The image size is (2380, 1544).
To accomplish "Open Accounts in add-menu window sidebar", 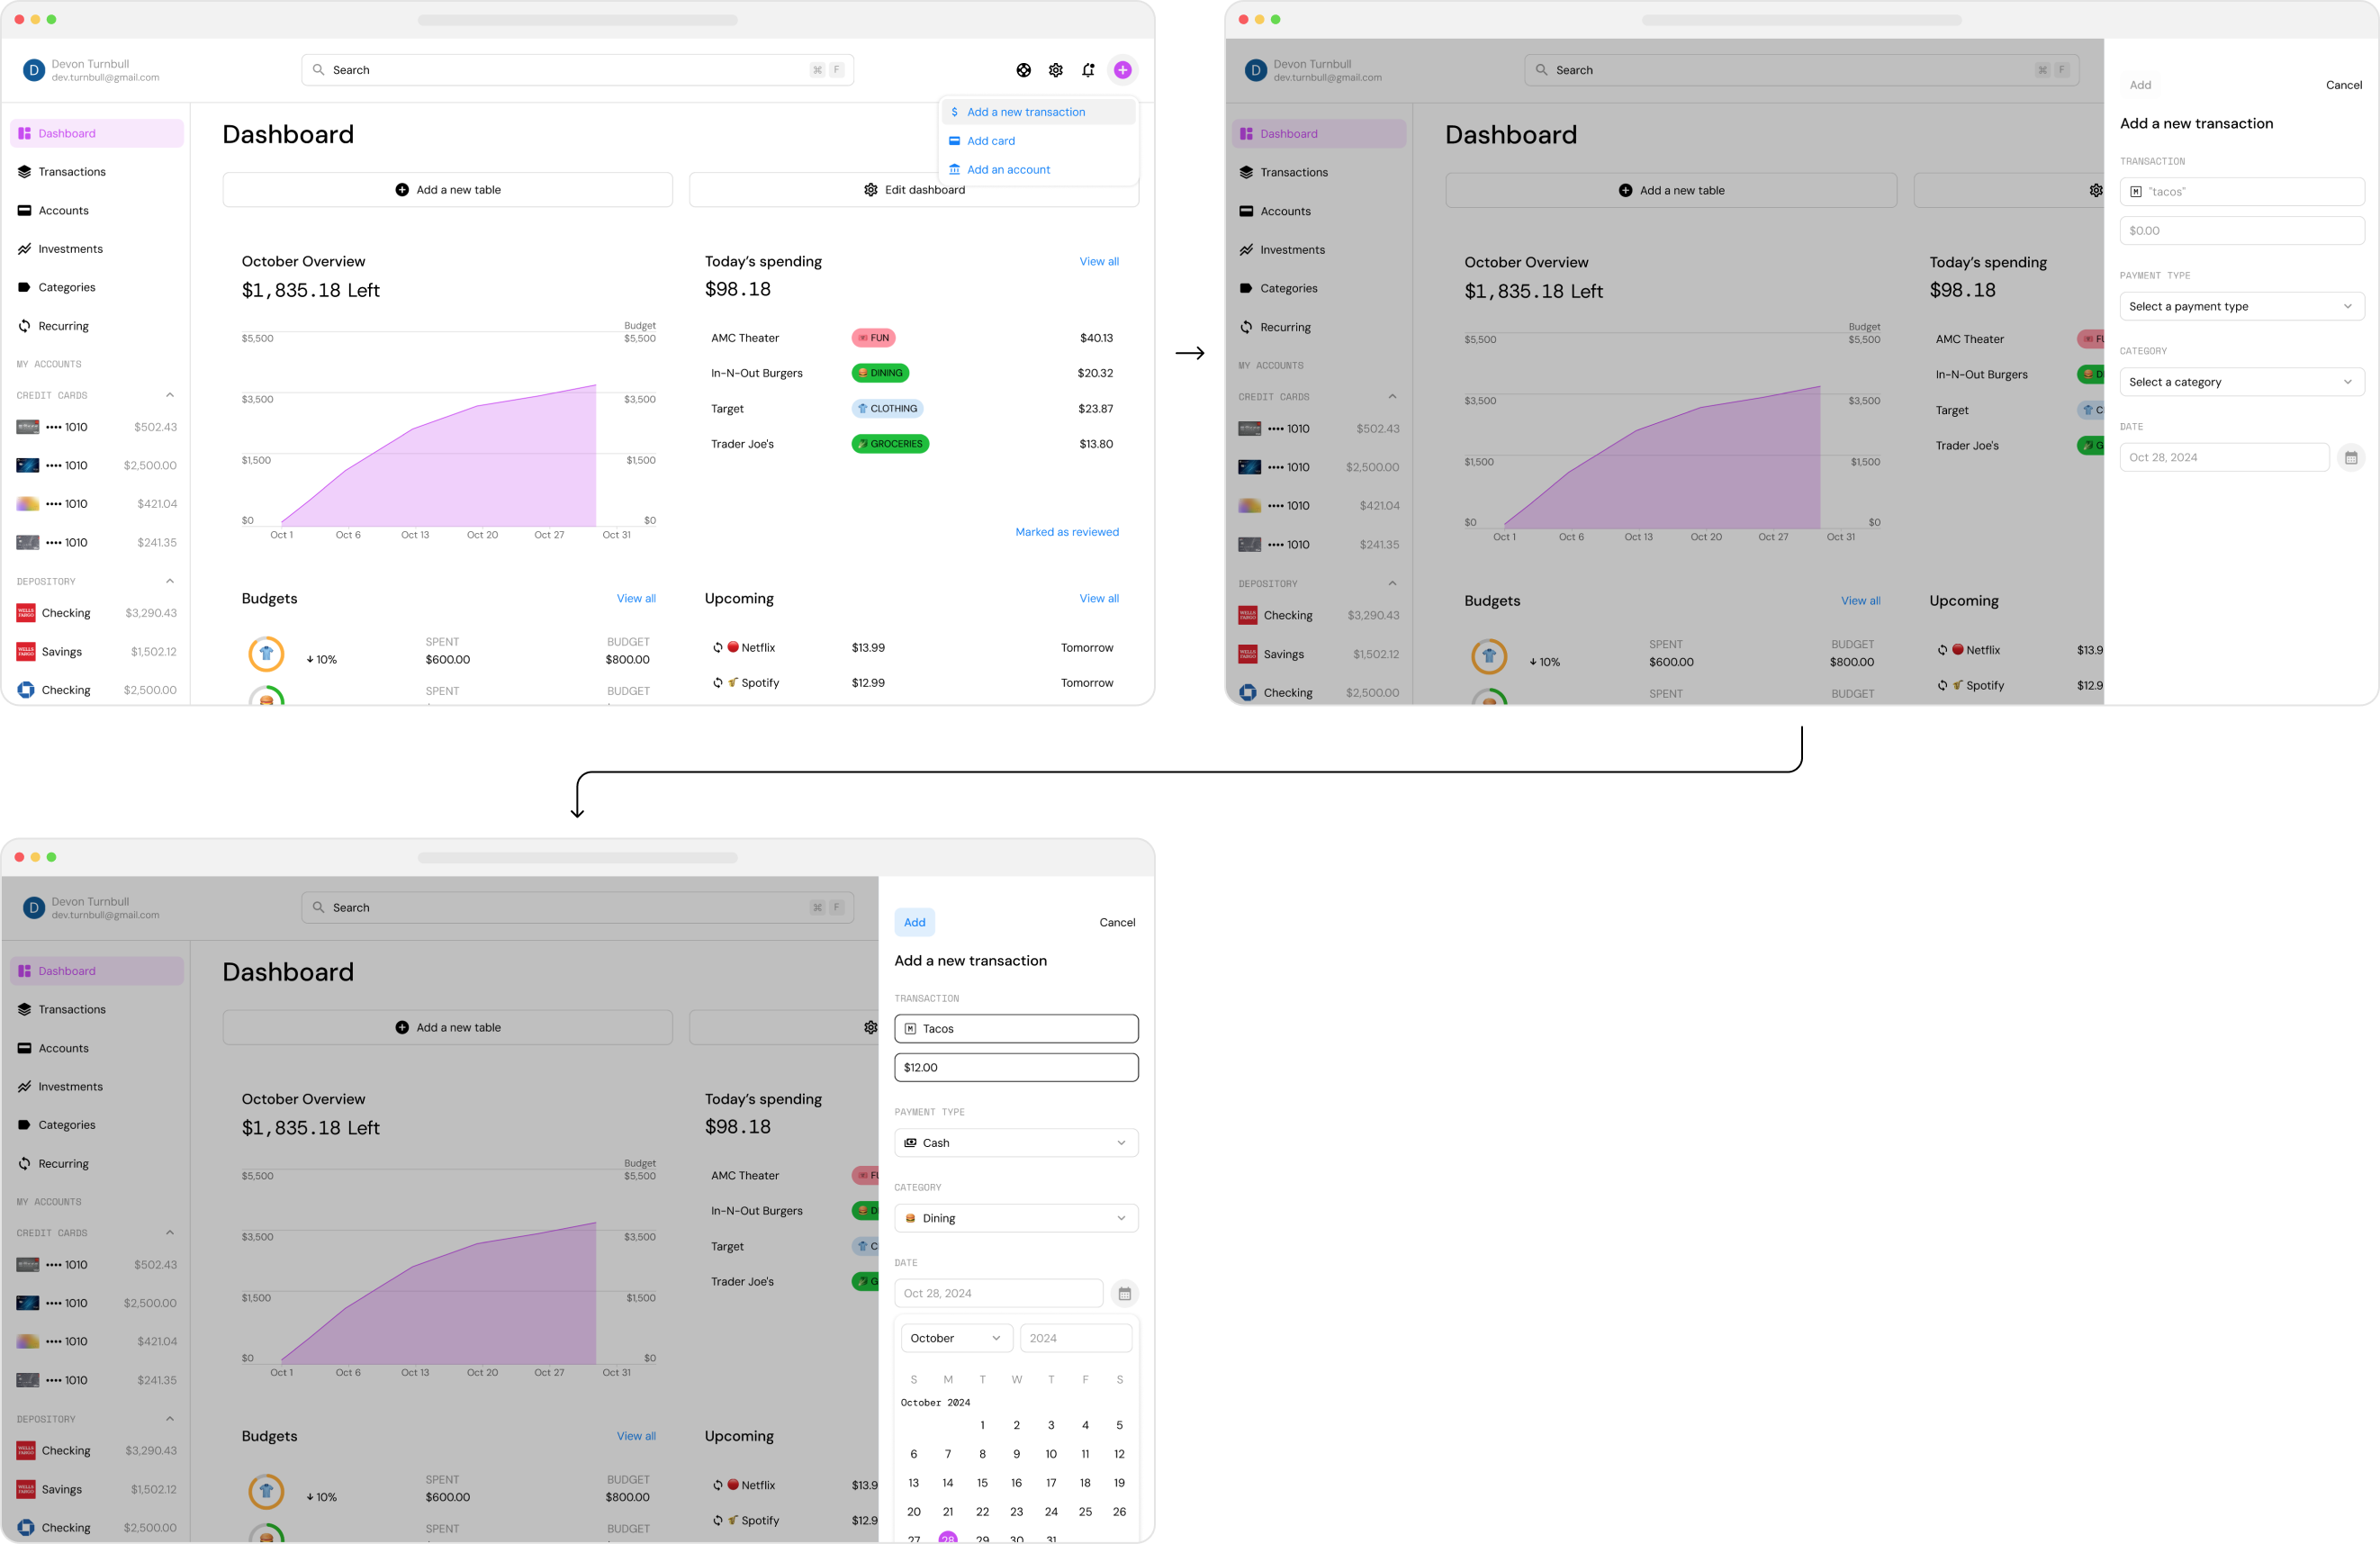I will click(97, 210).
